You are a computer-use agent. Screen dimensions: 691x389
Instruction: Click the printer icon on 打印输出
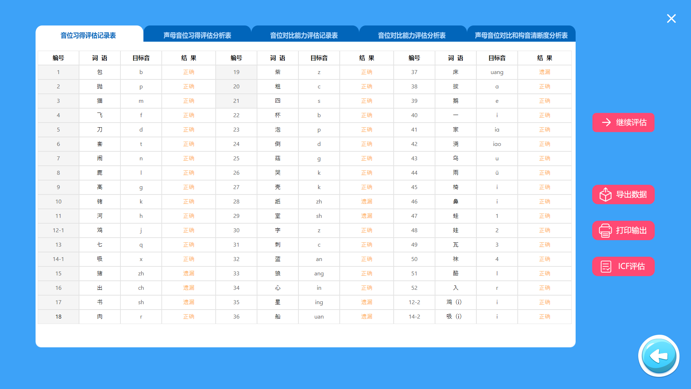(606, 230)
